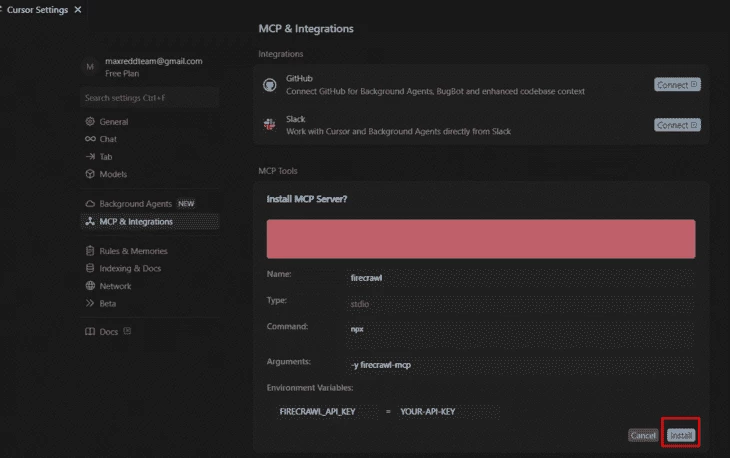Image resolution: width=730 pixels, height=458 pixels.
Task: Click the Indexing & Docs database icon
Action: pos(90,269)
